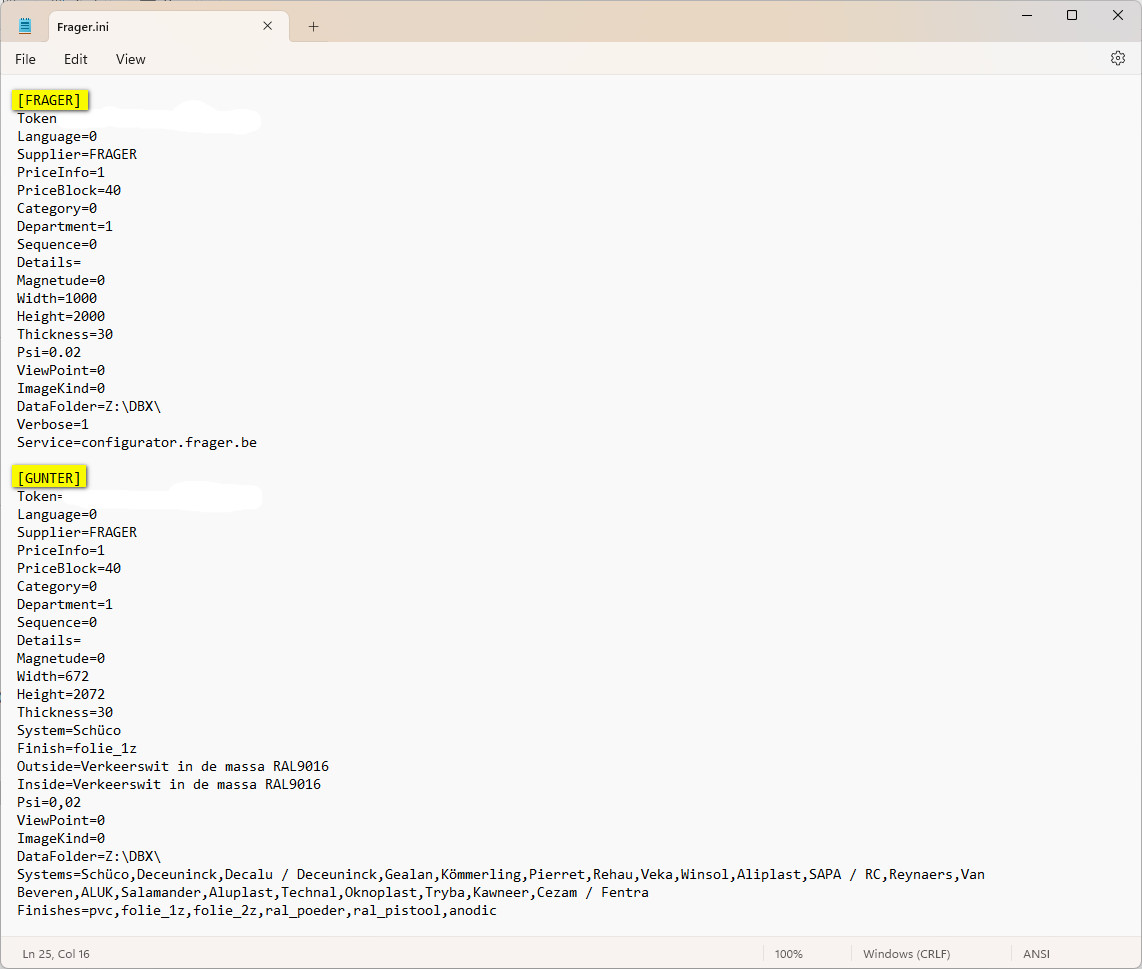1142x969 pixels.
Task: Click the Thickness=30 line under FRAGER section
Action: [65, 334]
